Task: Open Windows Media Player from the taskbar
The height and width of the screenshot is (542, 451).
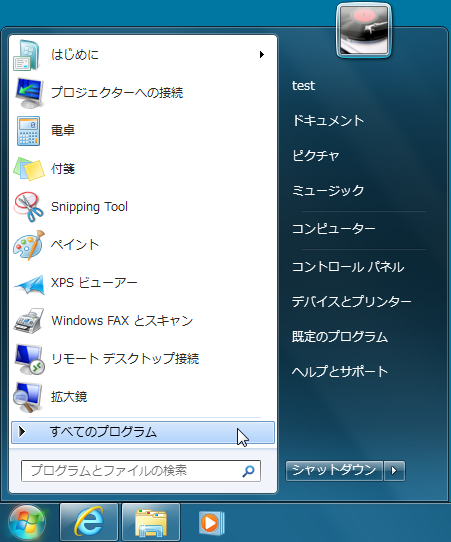Action: click(x=212, y=523)
